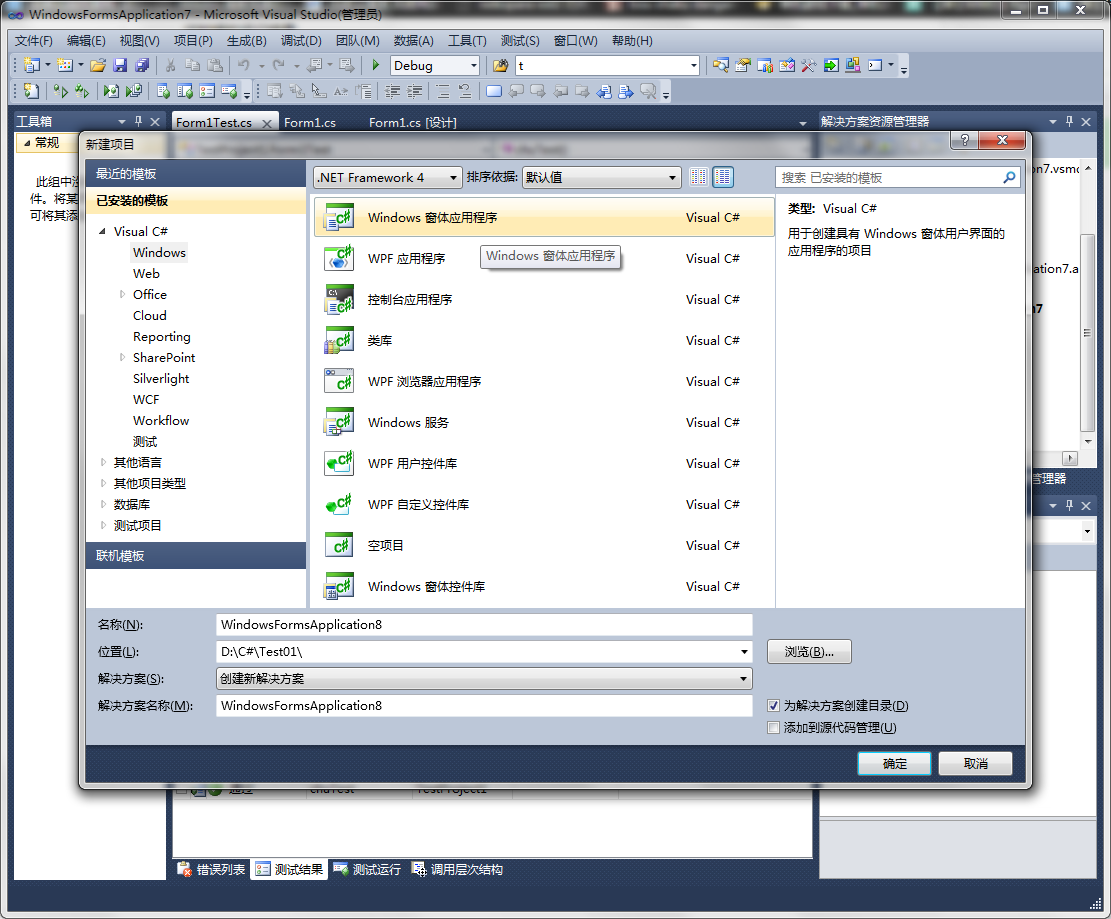Select the Windows 服务 template
1111x919 pixels.
pos(543,422)
